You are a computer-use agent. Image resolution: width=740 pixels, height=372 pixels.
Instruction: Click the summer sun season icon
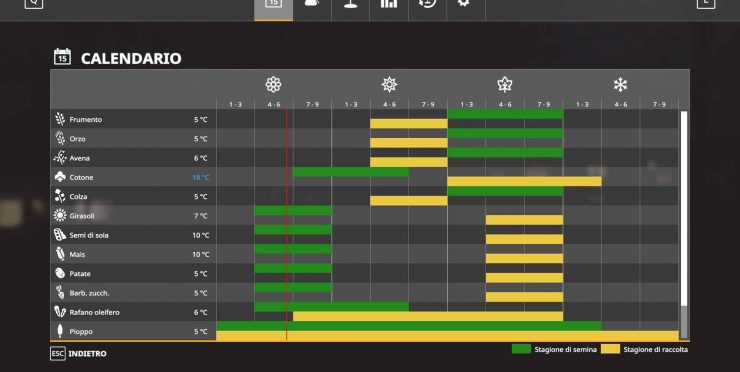point(389,85)
